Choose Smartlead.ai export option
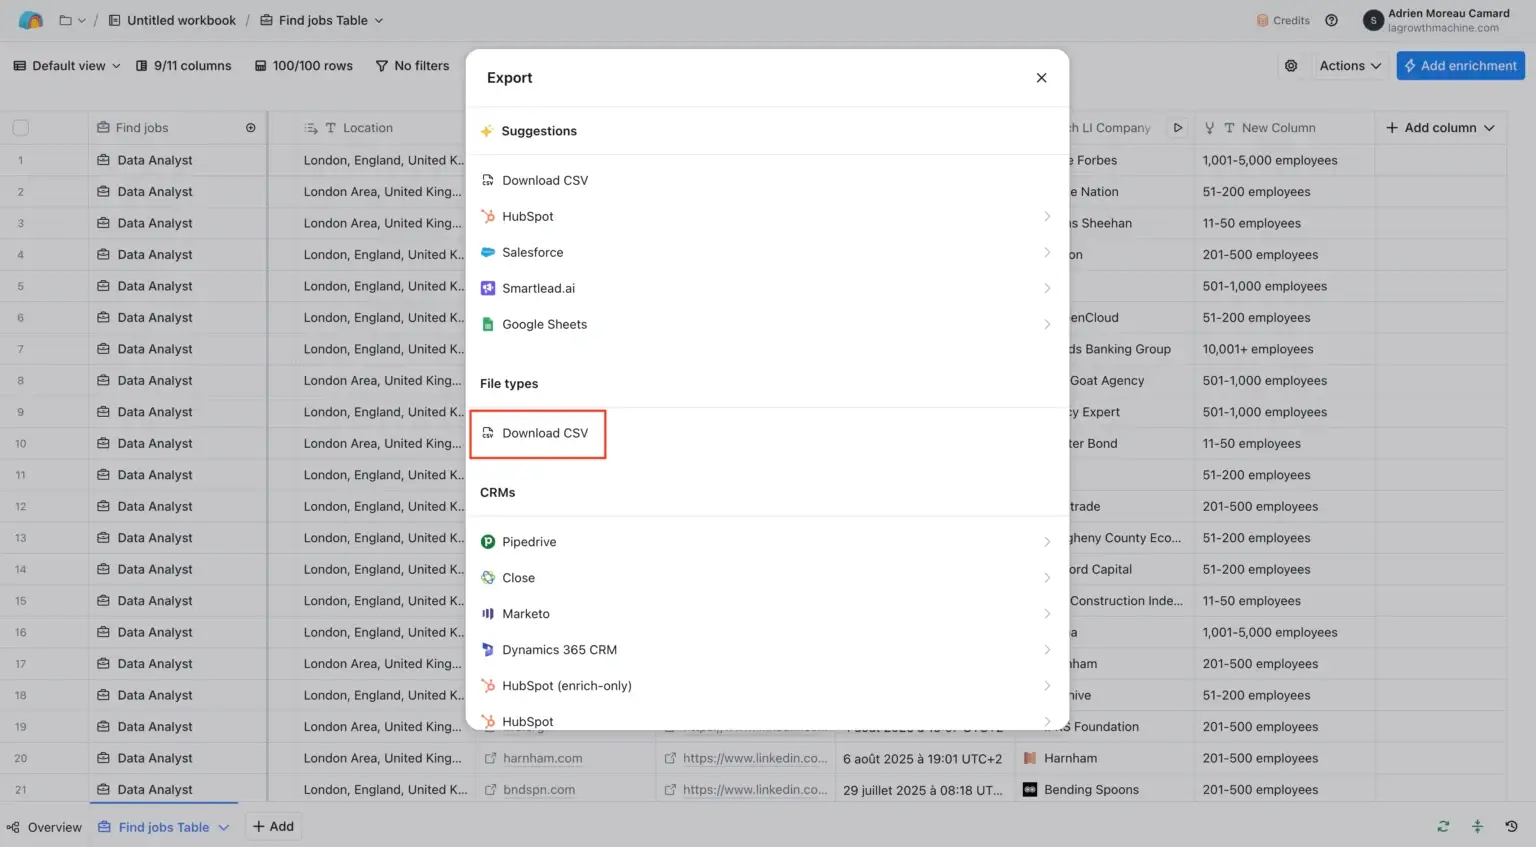Screen dimensions: 1536x847 click(x=767, y=288)
